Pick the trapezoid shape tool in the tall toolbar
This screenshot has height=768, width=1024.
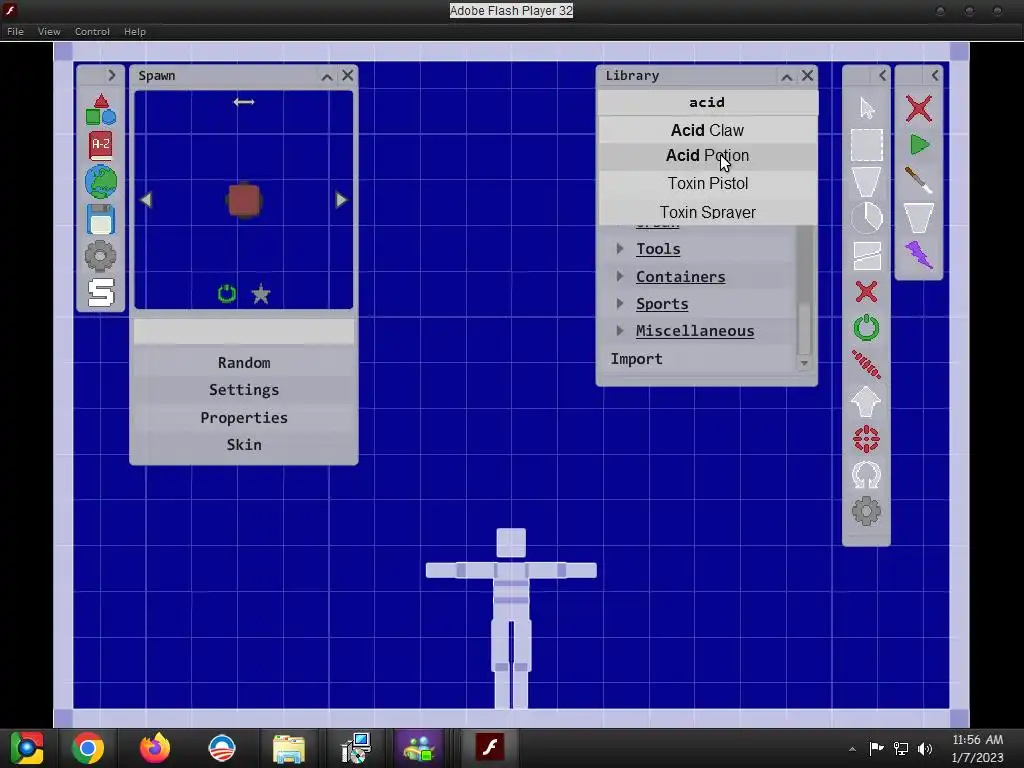[867, 182]
